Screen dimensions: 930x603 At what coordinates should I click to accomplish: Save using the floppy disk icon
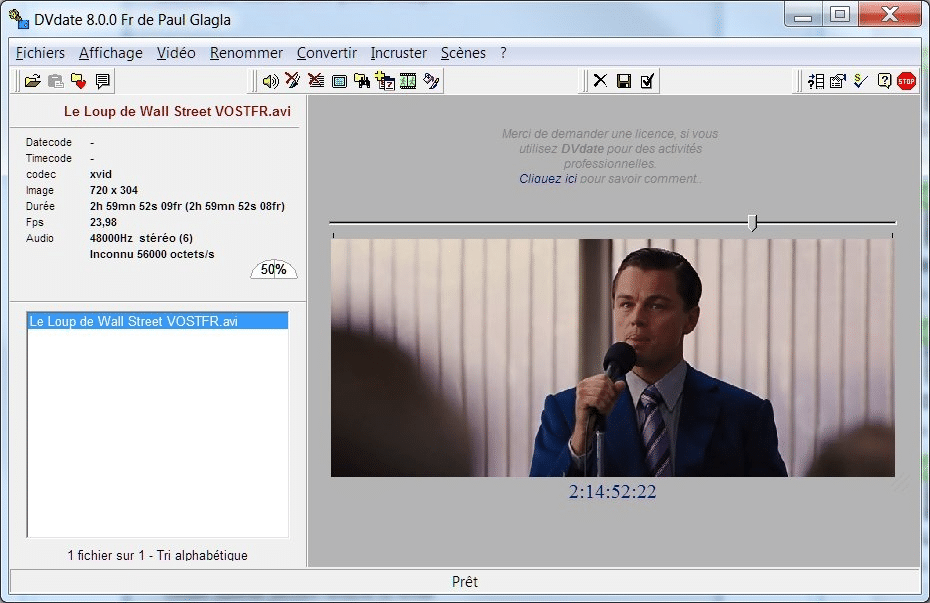pyautogui.click(x=623, y=81)
